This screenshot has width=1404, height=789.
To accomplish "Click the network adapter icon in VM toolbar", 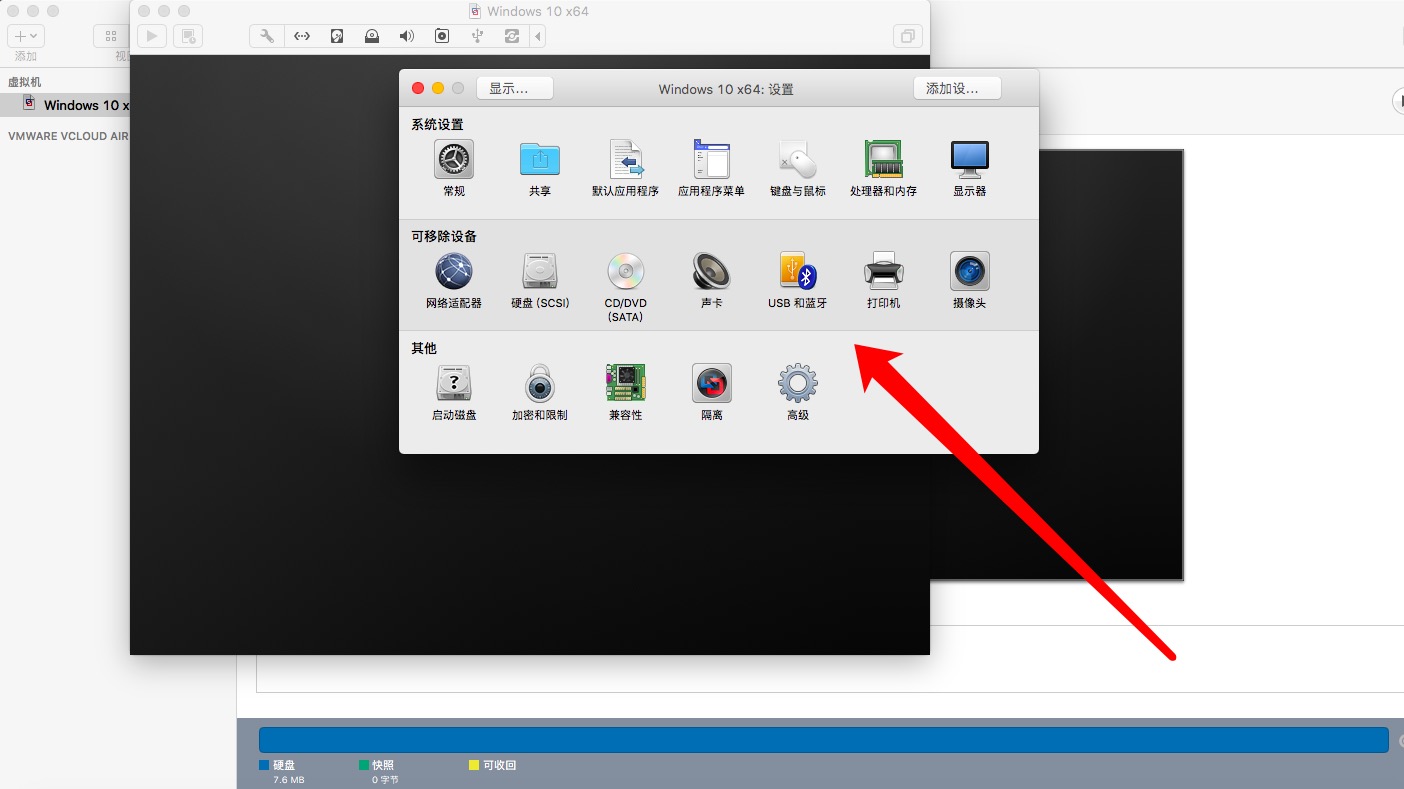I will [302, 36].
